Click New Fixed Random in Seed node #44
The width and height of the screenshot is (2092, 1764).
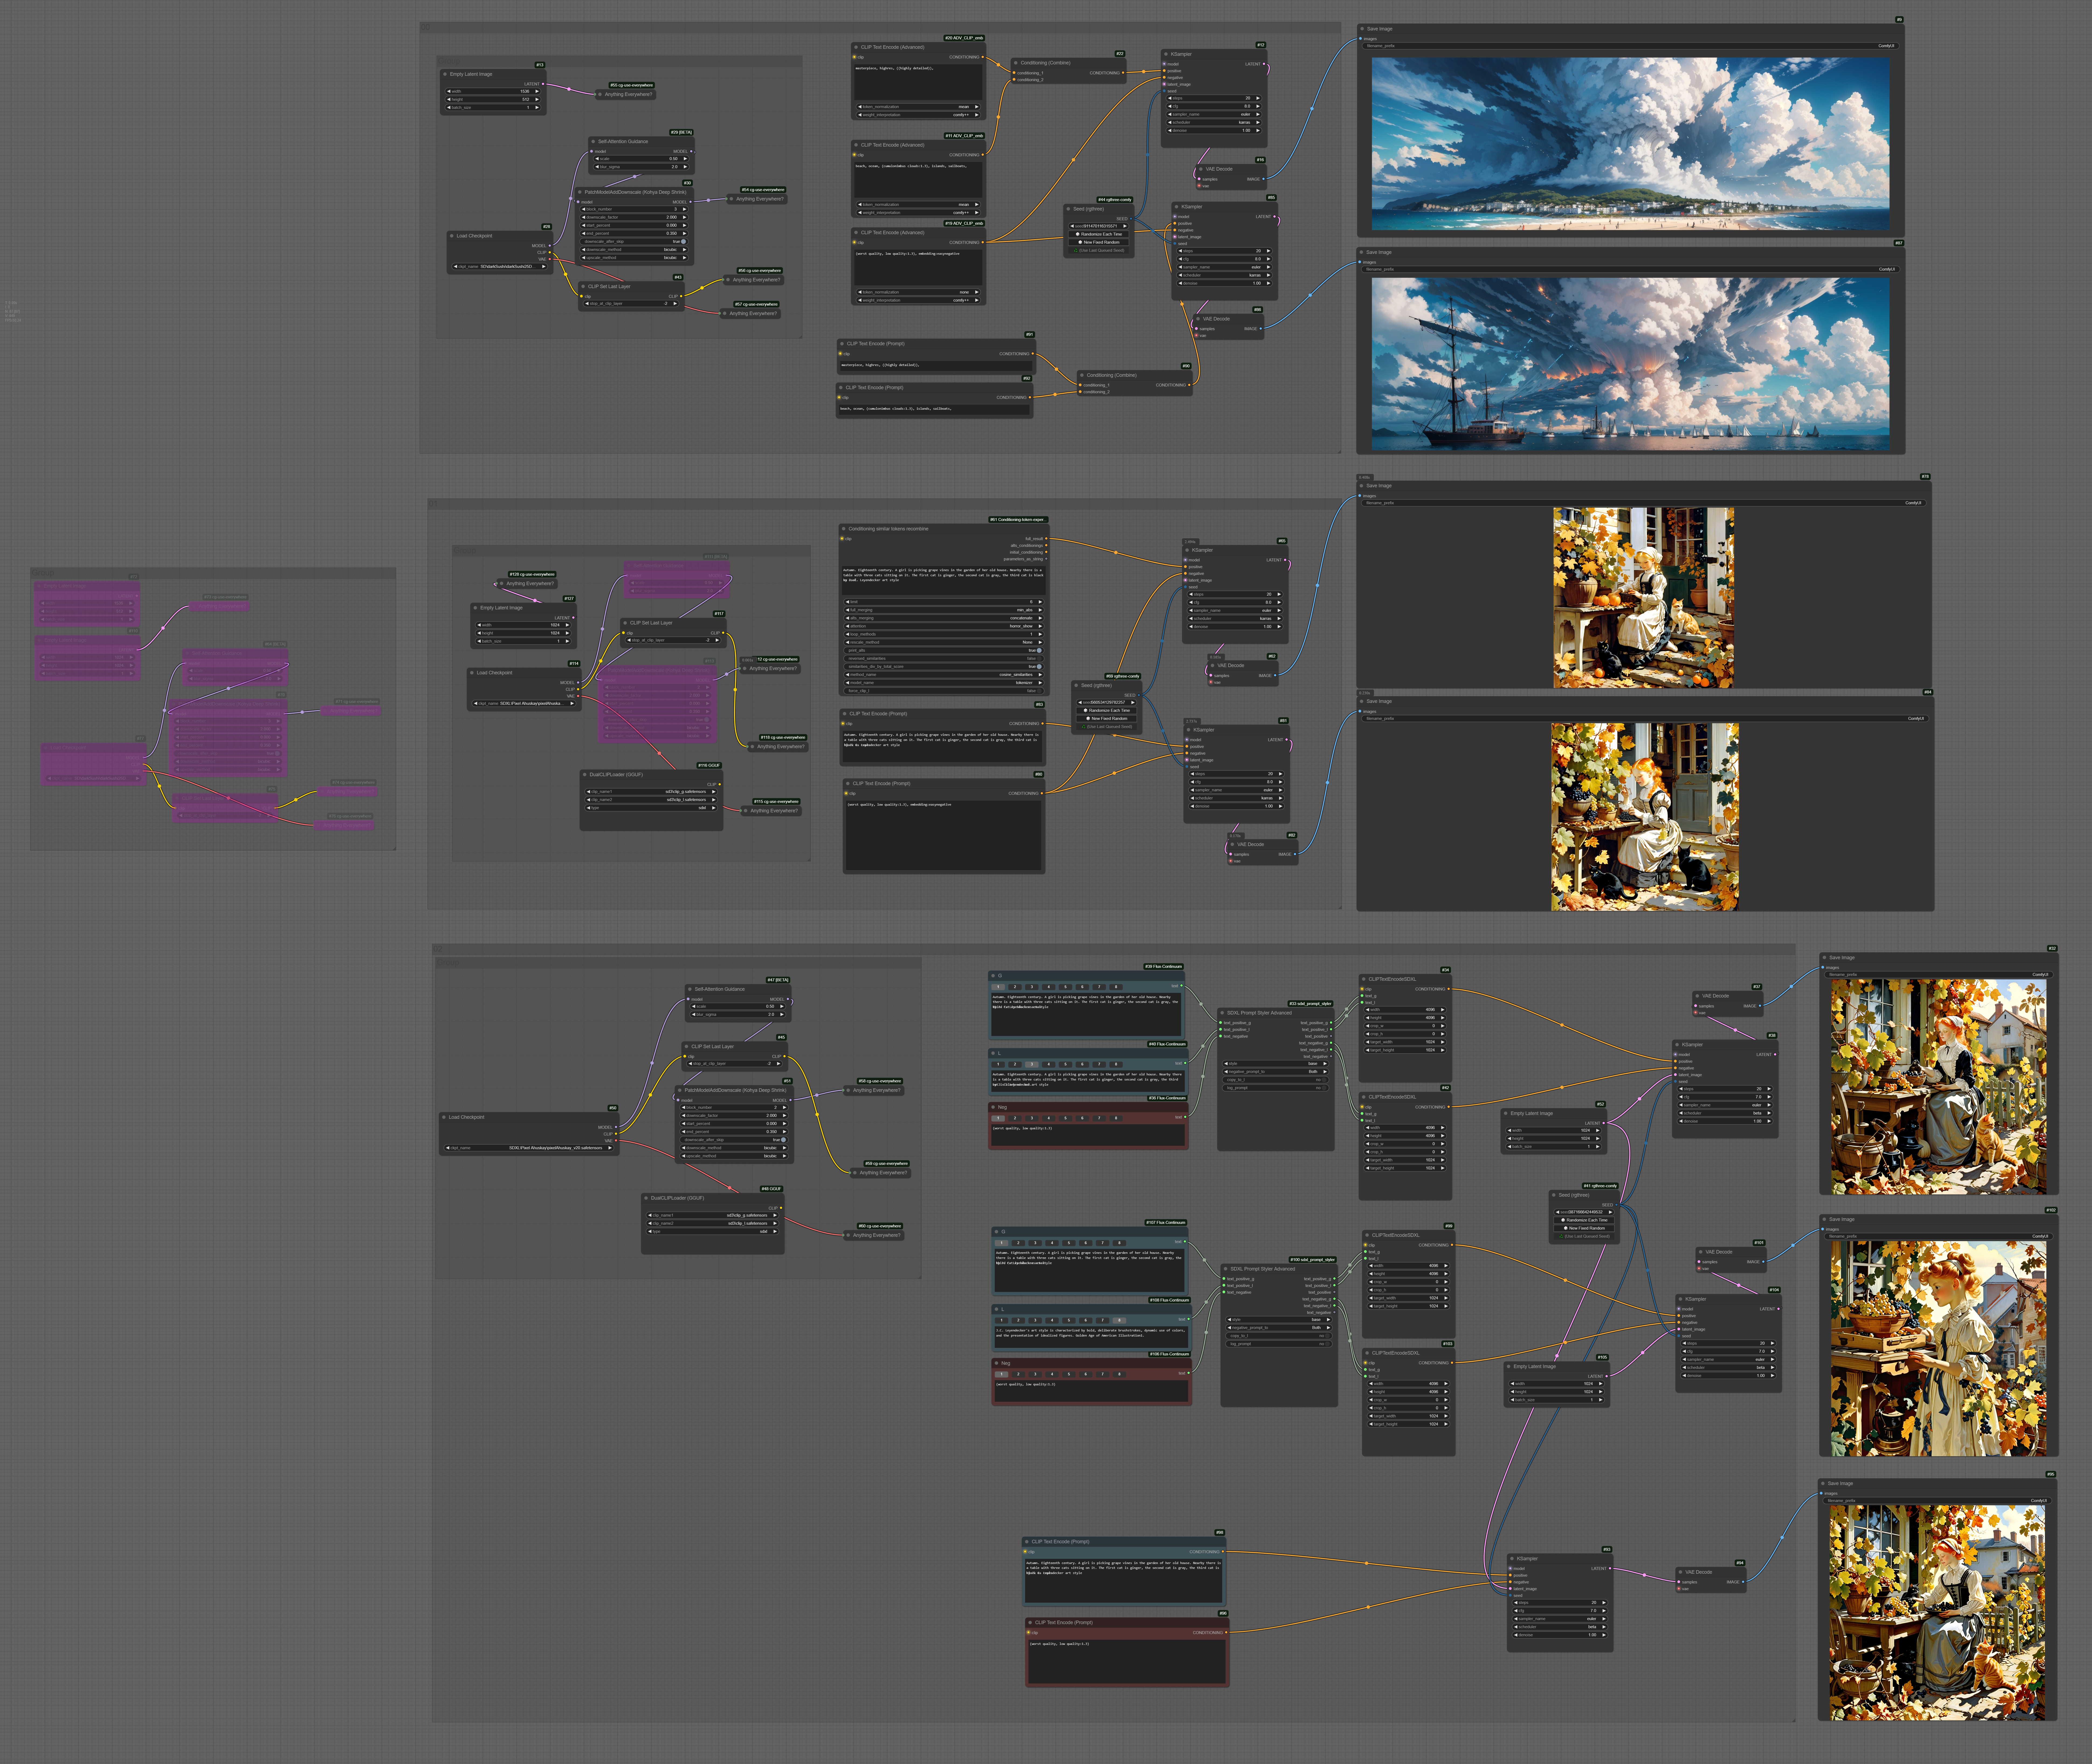[x=1099, y=242]
